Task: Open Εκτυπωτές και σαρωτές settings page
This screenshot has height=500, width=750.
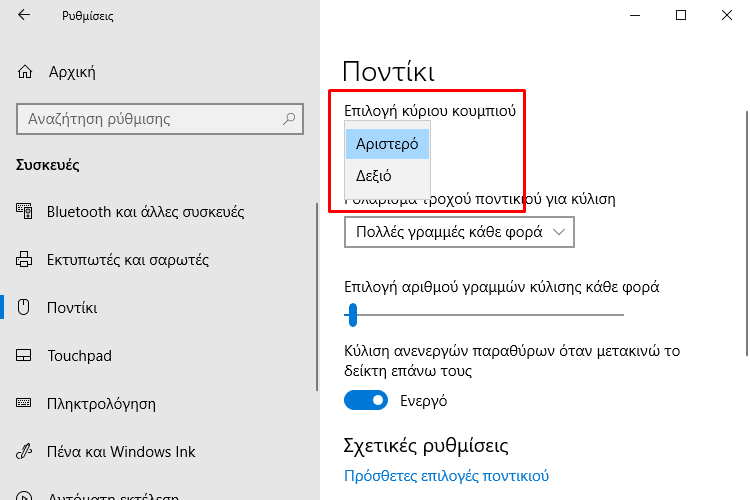Action: (x=127, y=260)
